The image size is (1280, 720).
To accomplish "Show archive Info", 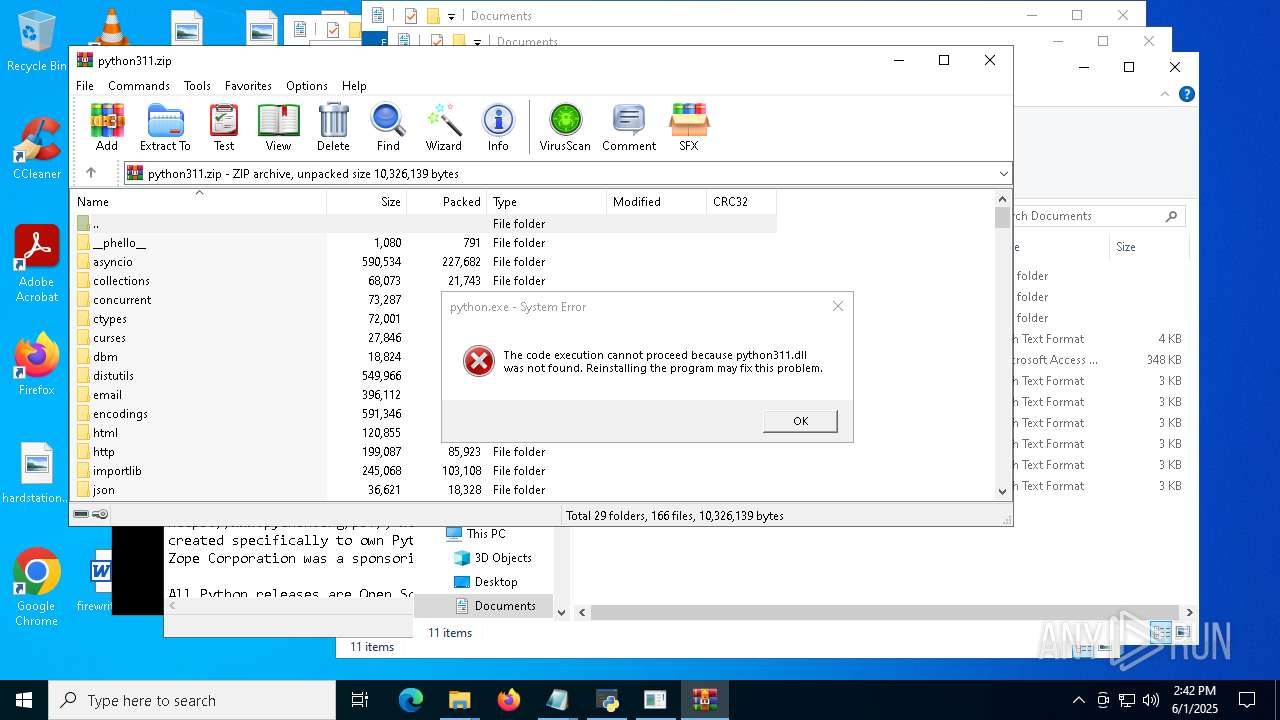I will pos(498,127).
